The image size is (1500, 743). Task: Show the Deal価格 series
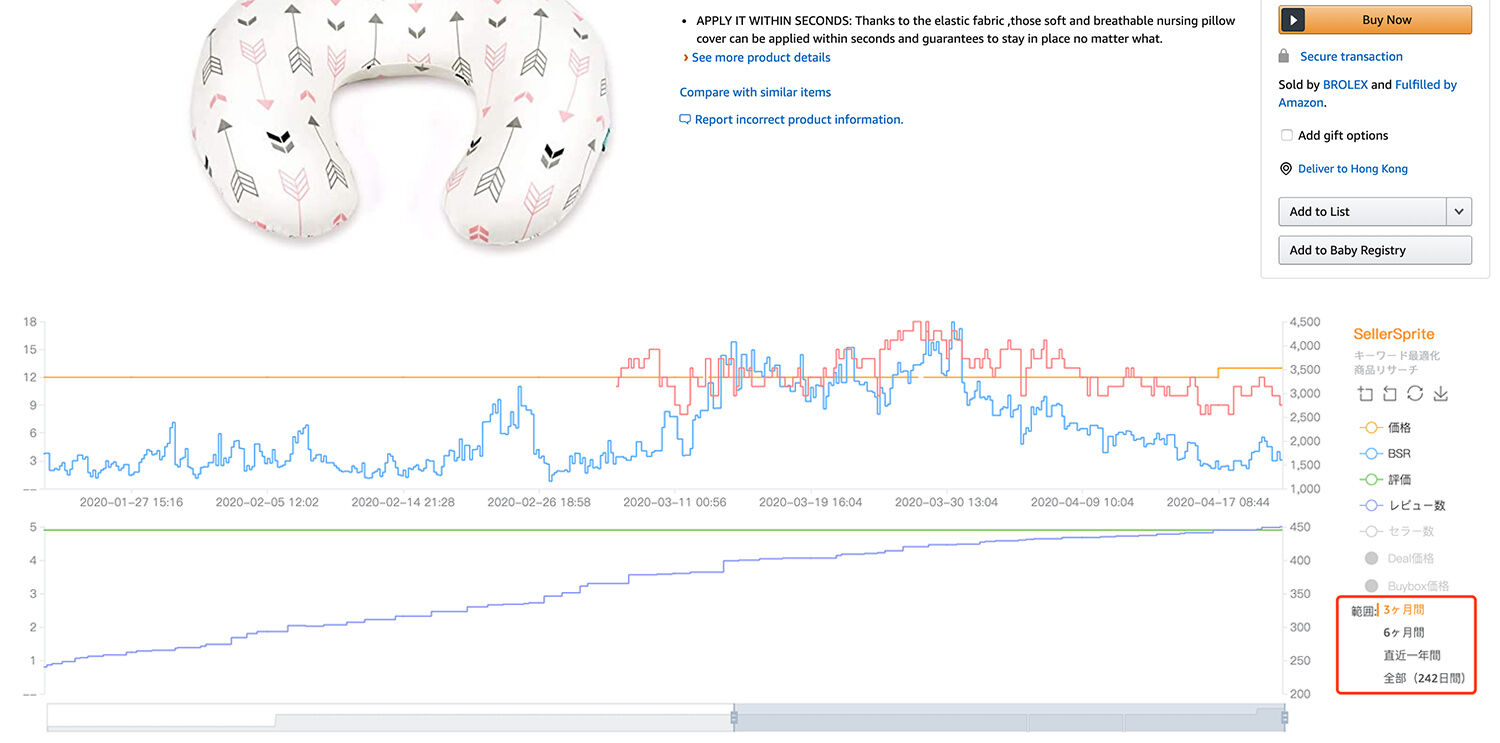click(1399, 558)
